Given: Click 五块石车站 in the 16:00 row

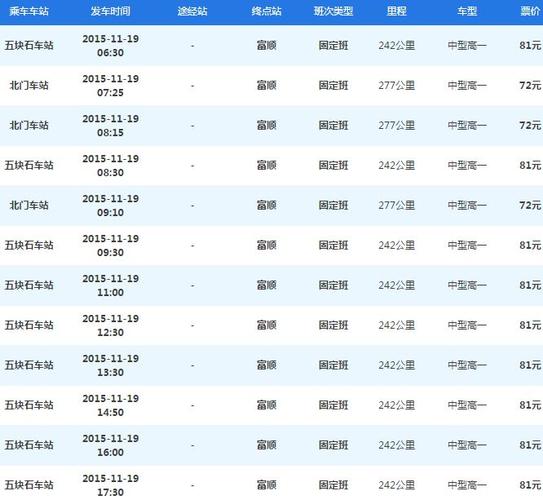Looking at the screenshot, I should click(x=29, y=445).
